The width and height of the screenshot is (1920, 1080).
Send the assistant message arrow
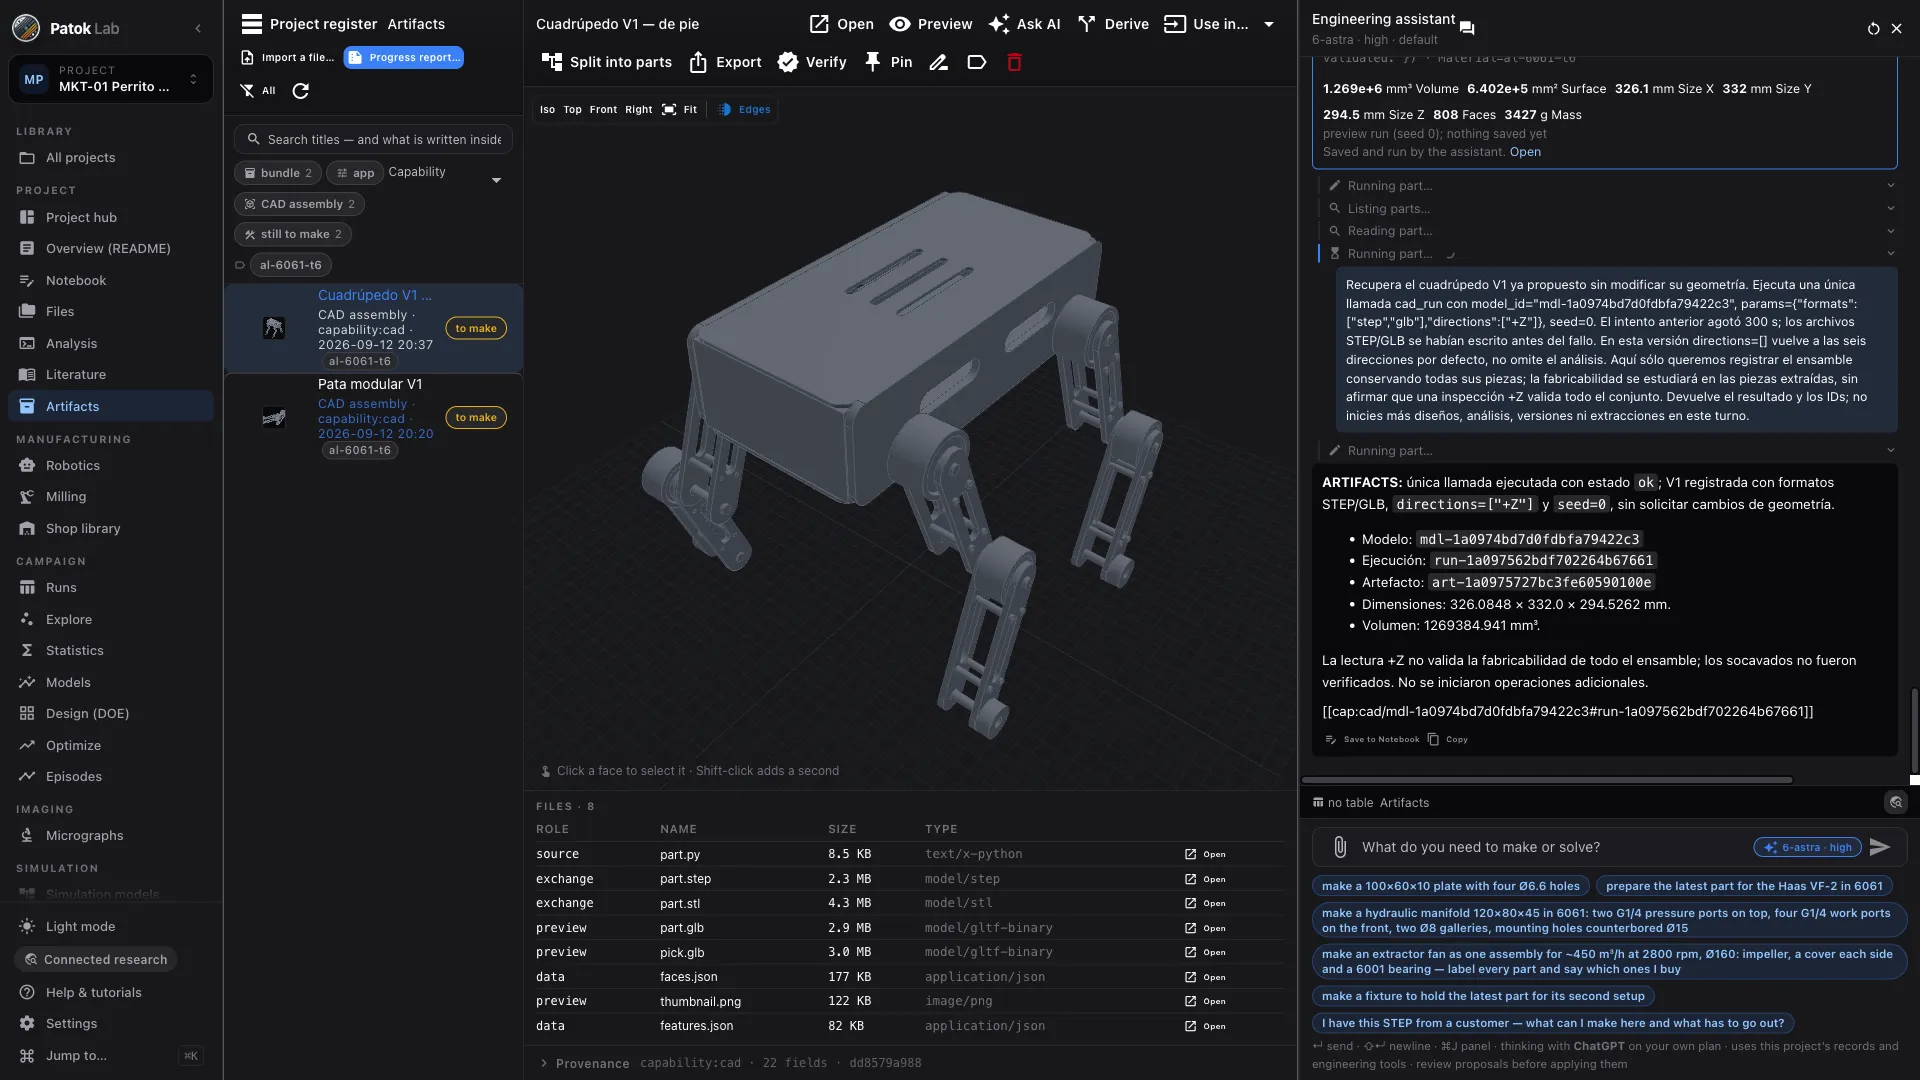coord(1880,847)
